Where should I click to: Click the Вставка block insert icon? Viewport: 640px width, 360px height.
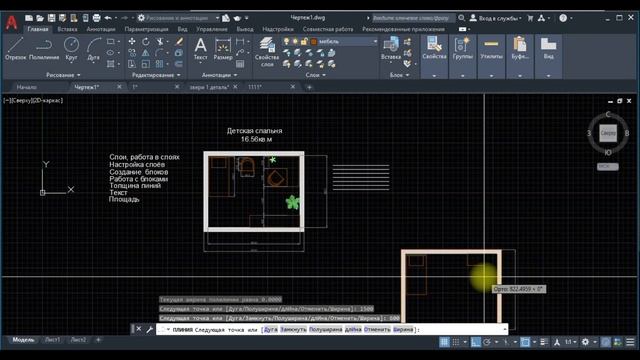[x=391, y=49]
